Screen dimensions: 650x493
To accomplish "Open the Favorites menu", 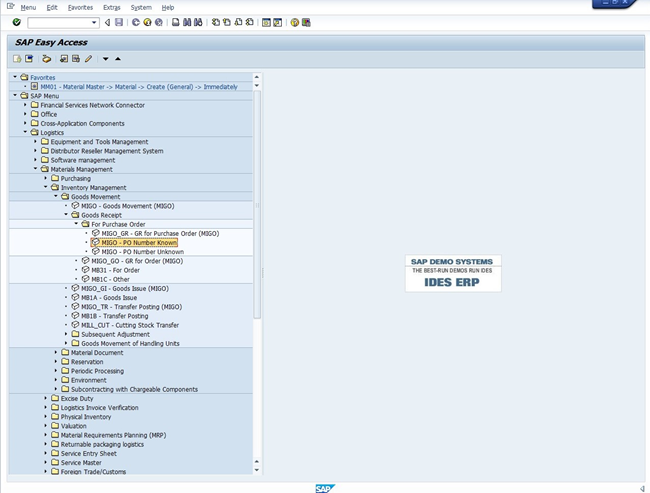I will 80,7.
